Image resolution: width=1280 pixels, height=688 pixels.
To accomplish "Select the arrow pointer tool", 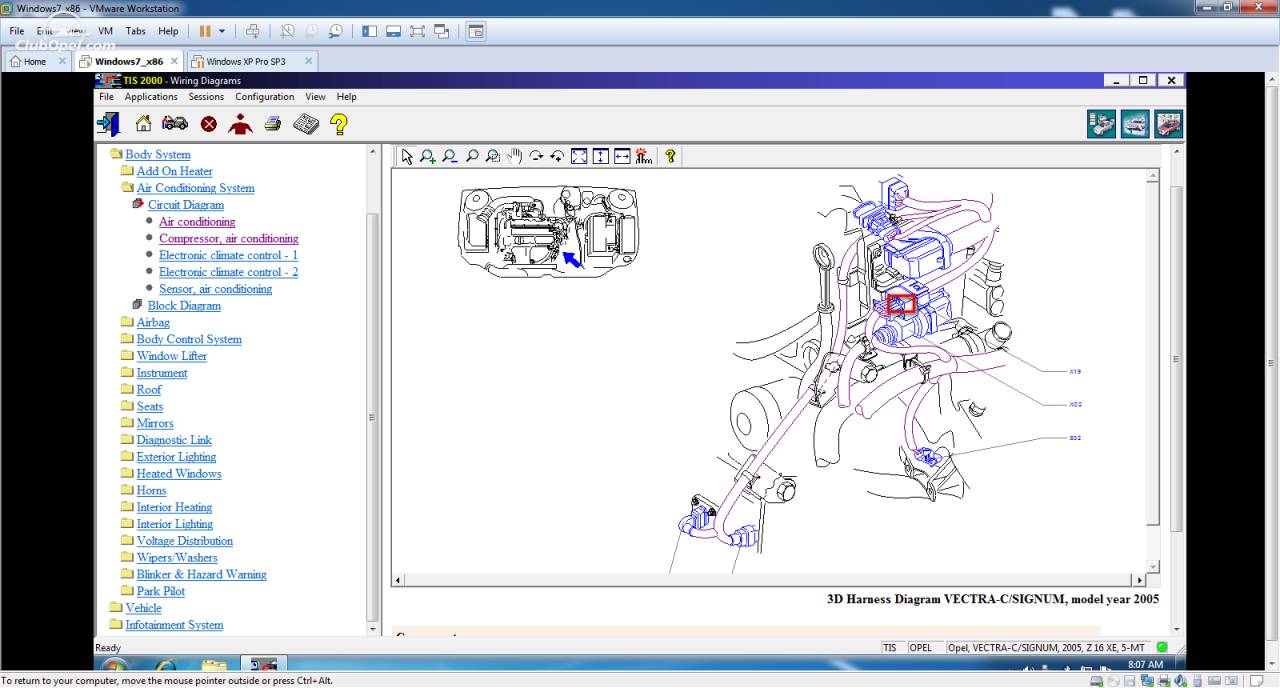I will tap(406, 156).
